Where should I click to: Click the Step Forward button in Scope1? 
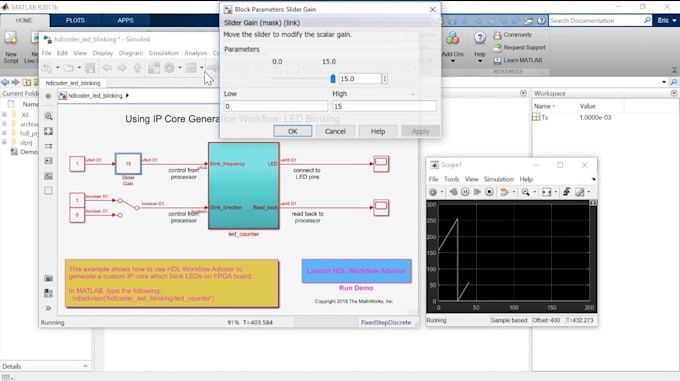pyautogui.click(x=477, y=192)
